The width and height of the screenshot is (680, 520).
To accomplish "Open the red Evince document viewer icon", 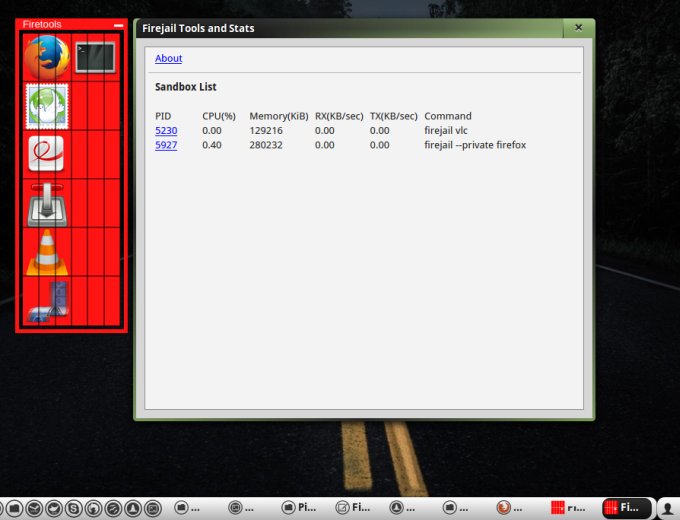I will tap(46, 154).
